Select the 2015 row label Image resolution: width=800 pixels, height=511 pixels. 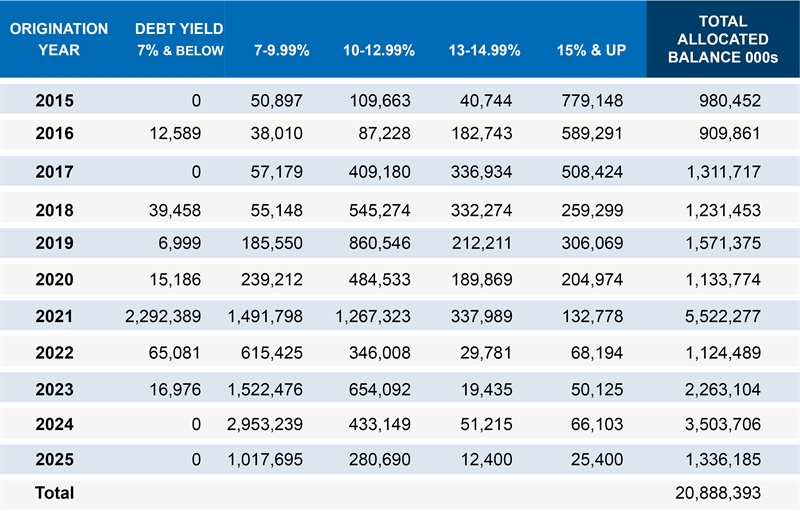pyautogui.click(x=55, y=100)
